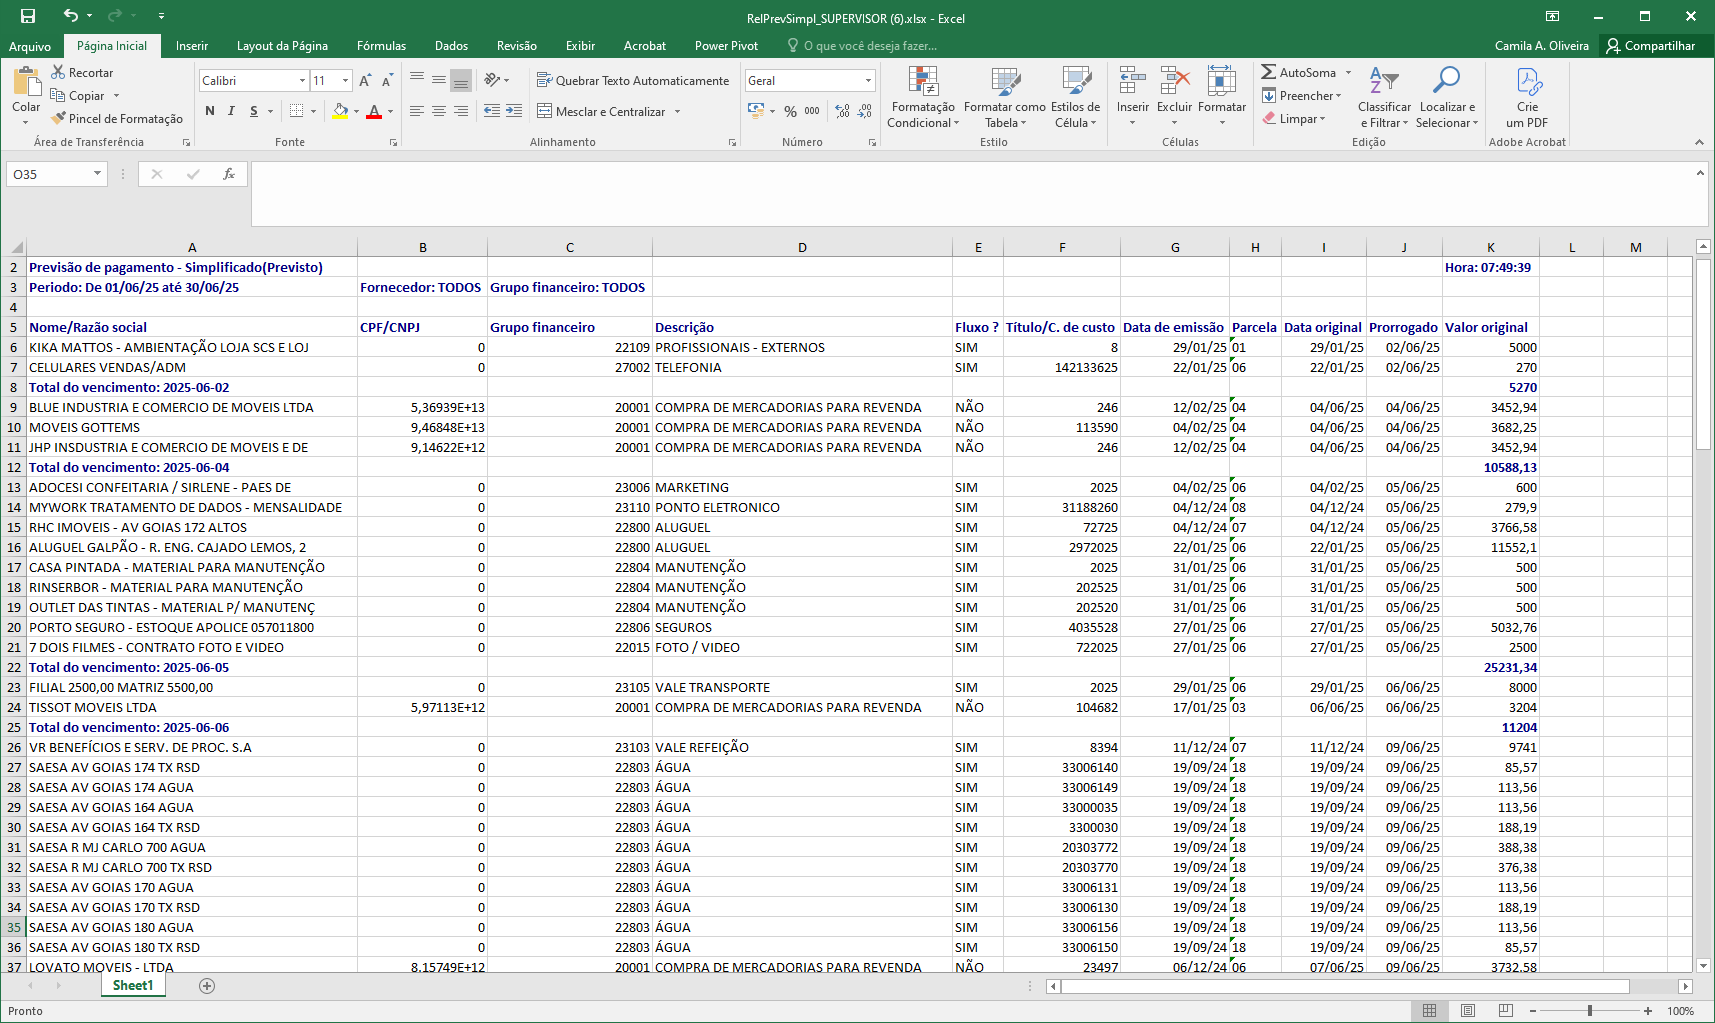1715x1023 pixels.
Task: Click the text orientation icon
Action: click(492, 80)
